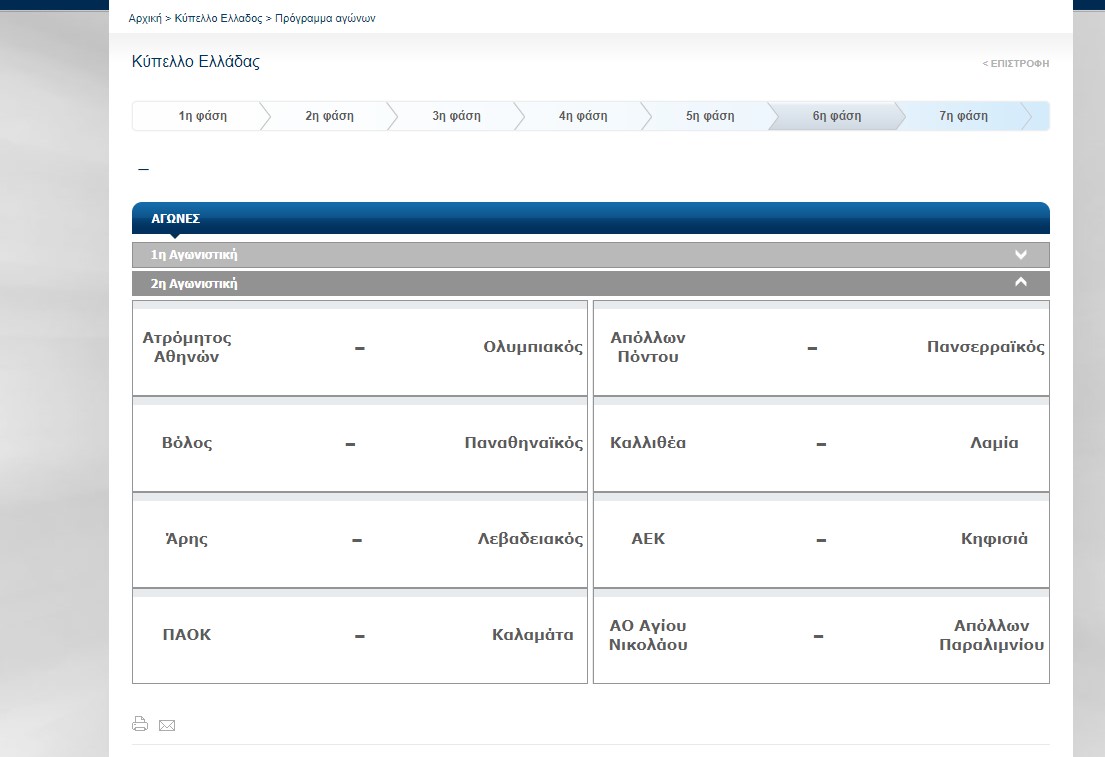The height and width of the screenshot is (757, 1105).
Task: Expand the 1η Αγωνιστική section chevron
Action: click(1020, 254)
